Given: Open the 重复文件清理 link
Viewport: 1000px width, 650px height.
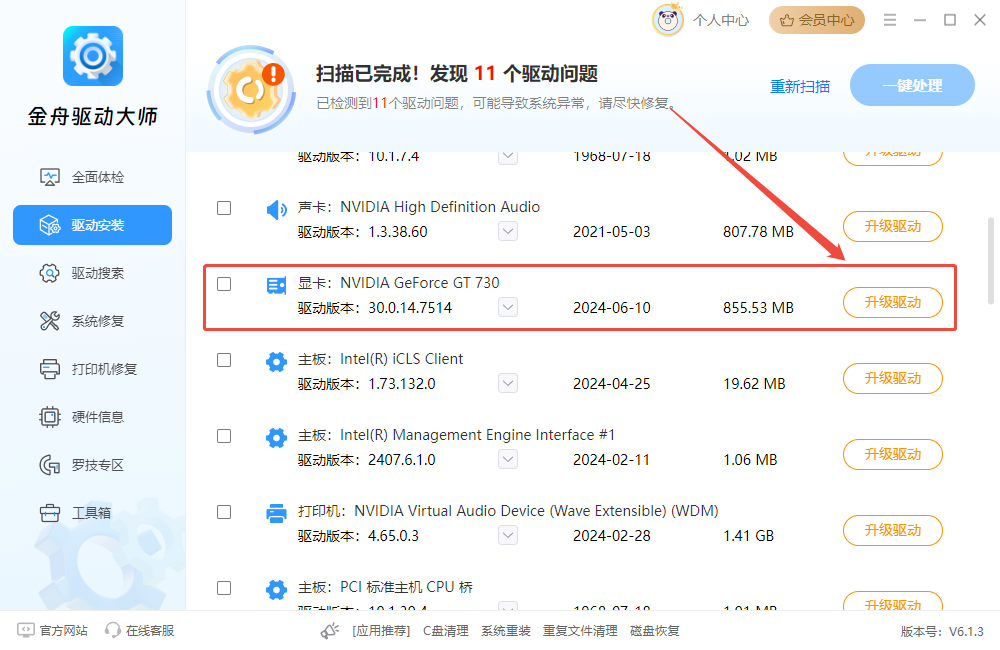Looking at the screenshot, I should coord(580,631).
